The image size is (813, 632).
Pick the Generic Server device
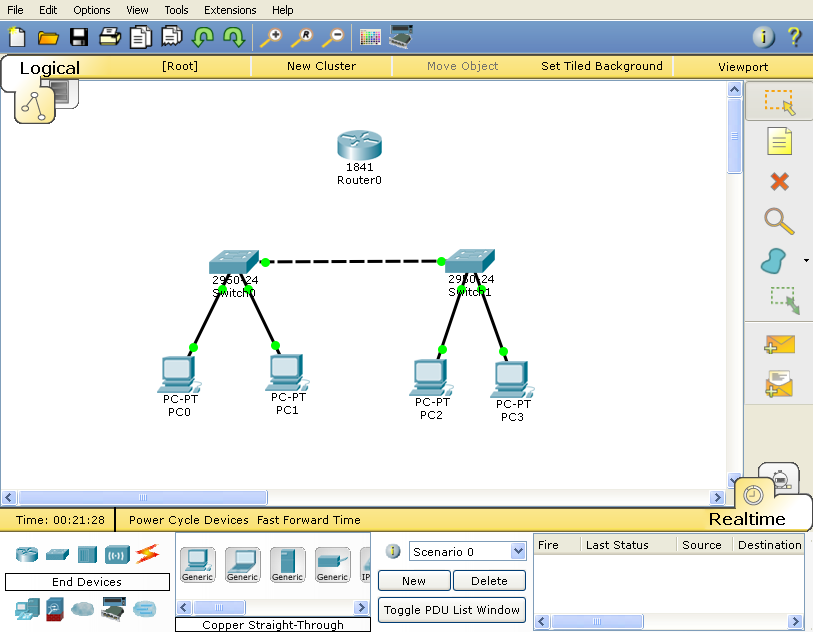coord(288,565)
